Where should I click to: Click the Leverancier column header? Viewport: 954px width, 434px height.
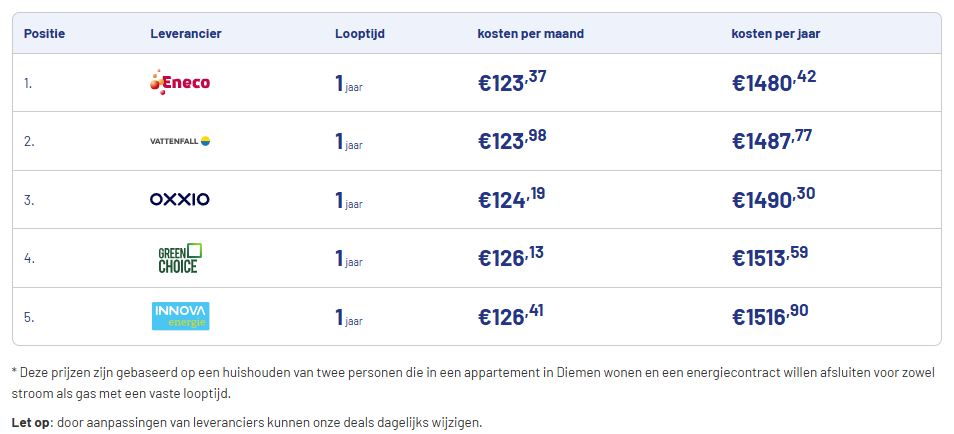click(x=186, y=34)
